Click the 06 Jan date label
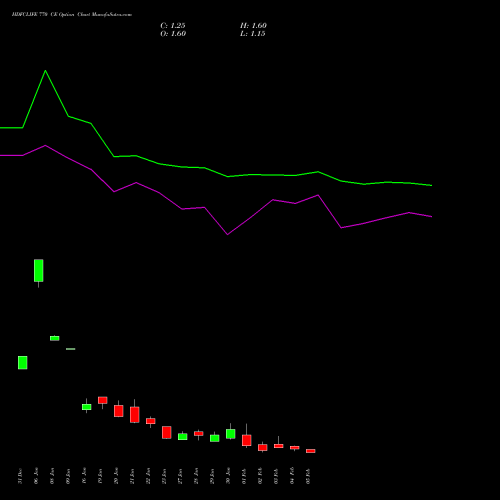500x500 pixels. point(36,476)
